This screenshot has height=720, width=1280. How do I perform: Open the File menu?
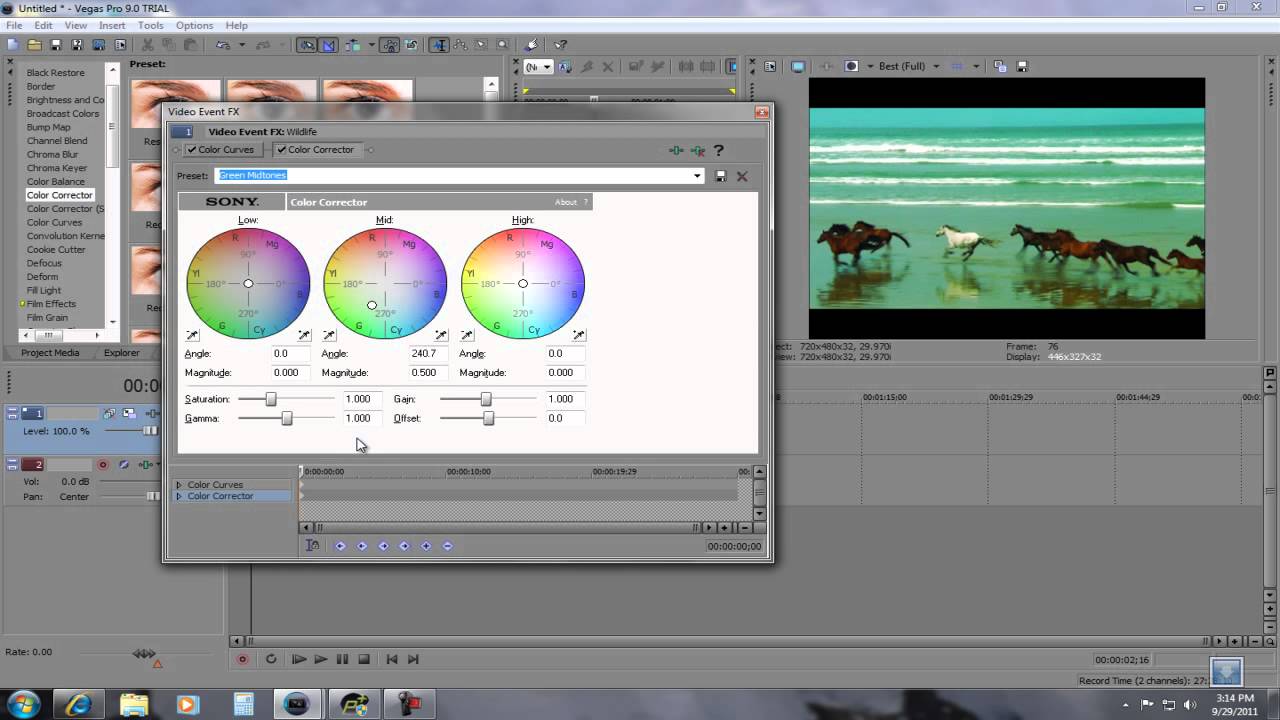[x=14, y=25]
